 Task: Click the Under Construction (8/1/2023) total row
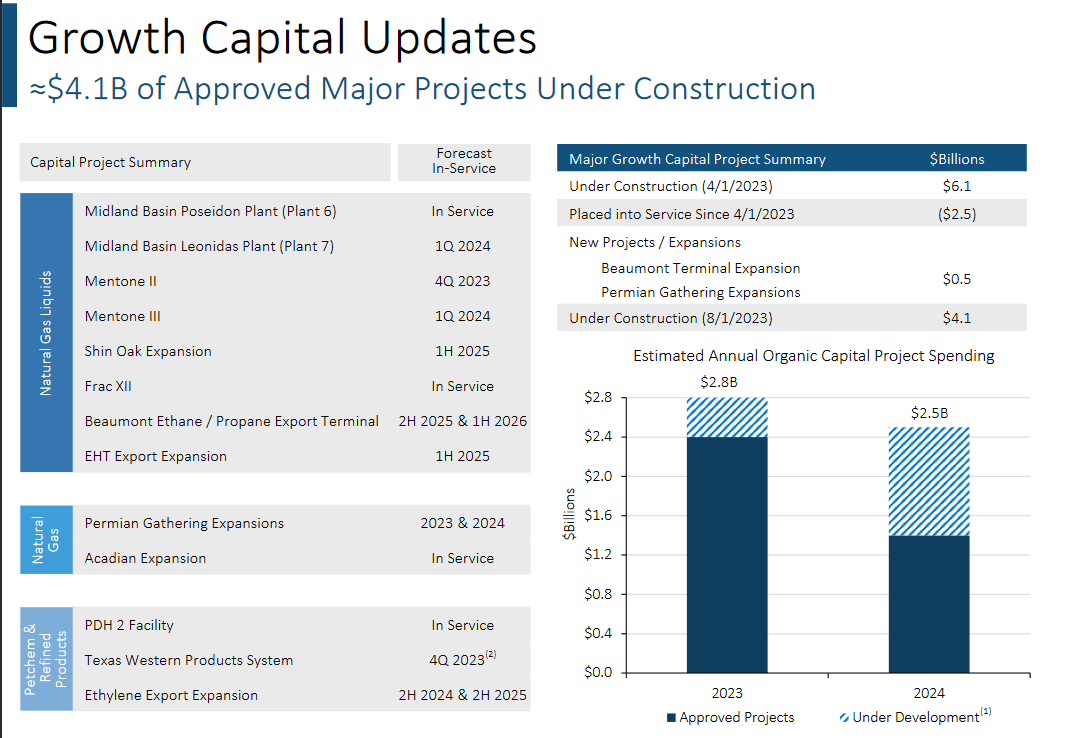660,317
